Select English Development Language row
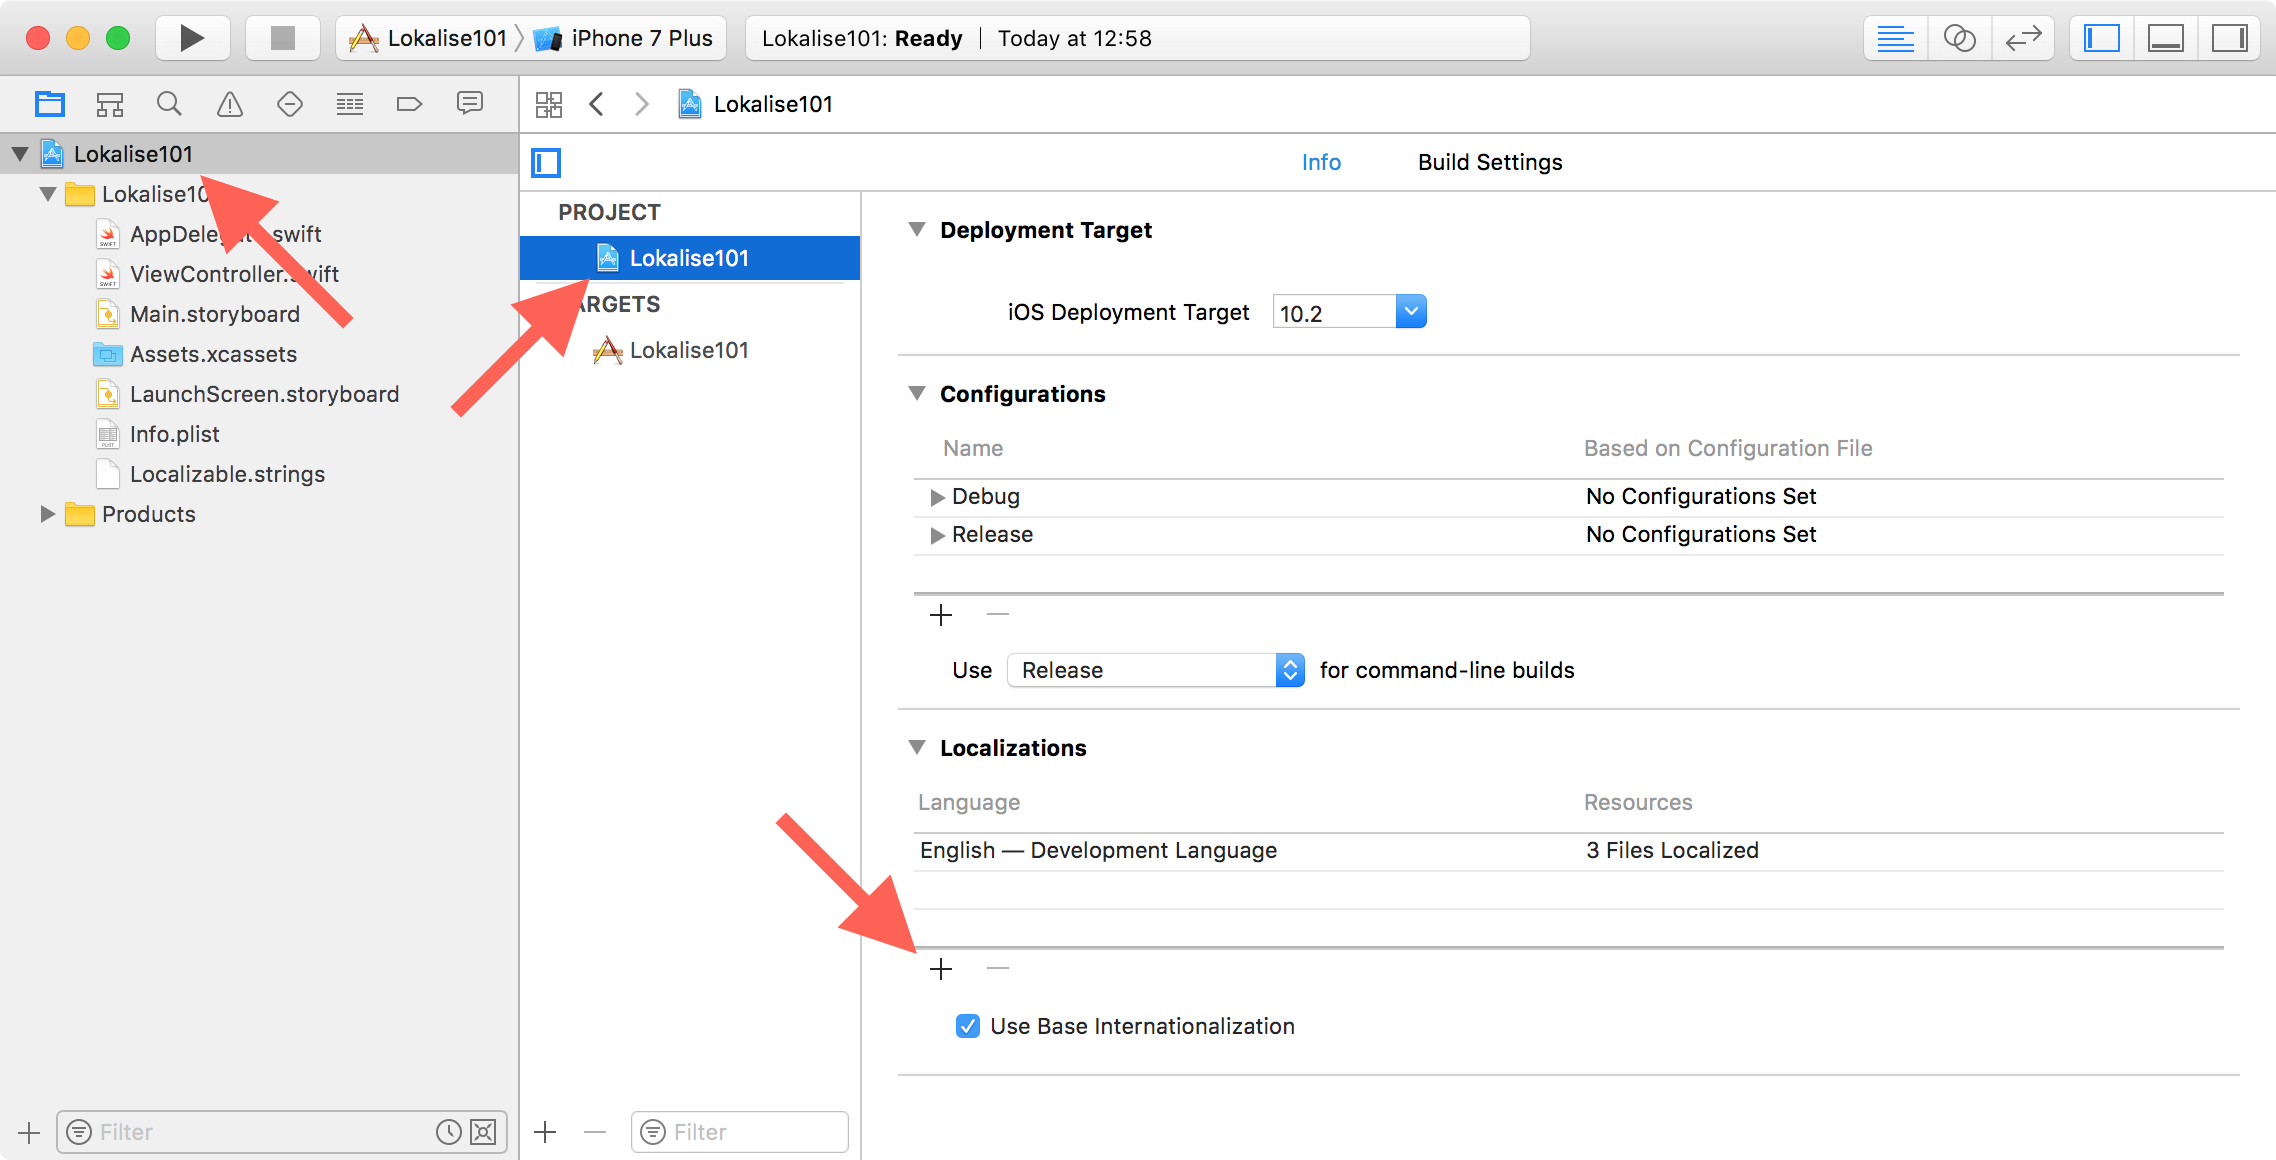The image size is (2276, 1160). (x=1568, y=850)
